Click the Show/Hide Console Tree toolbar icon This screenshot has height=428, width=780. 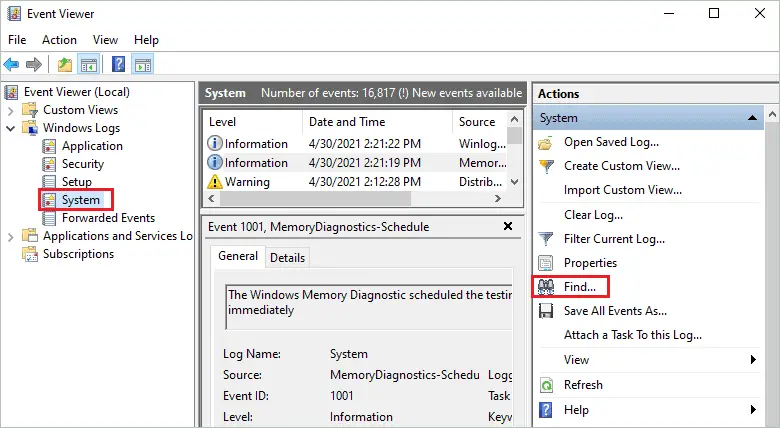(x=88, y=64)
